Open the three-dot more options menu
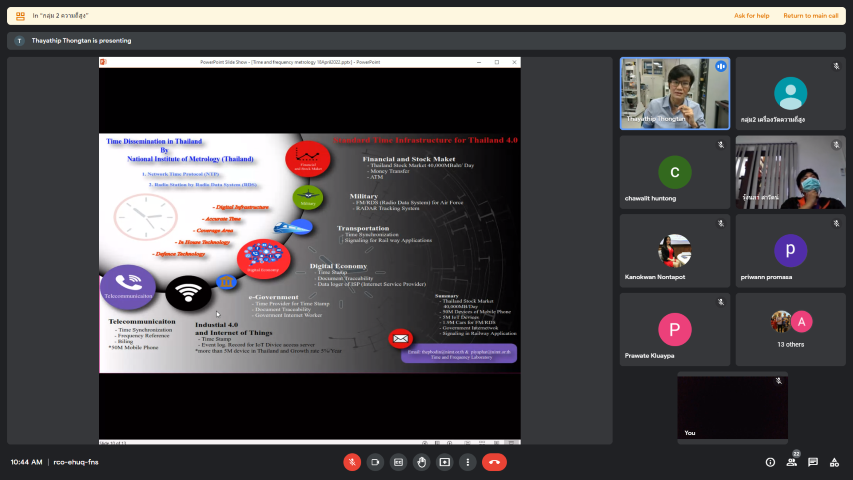 coord(467,462)
